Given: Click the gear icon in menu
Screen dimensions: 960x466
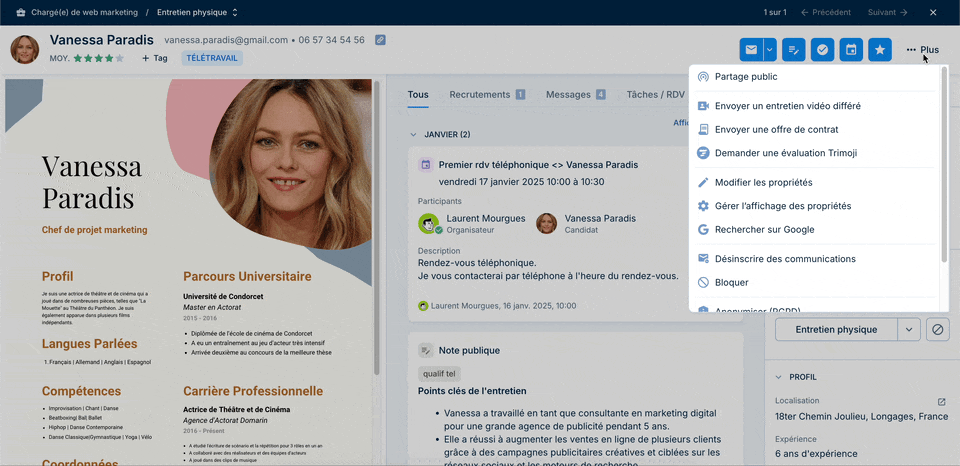Looking at the screenshot, I should tap(703, 206).
